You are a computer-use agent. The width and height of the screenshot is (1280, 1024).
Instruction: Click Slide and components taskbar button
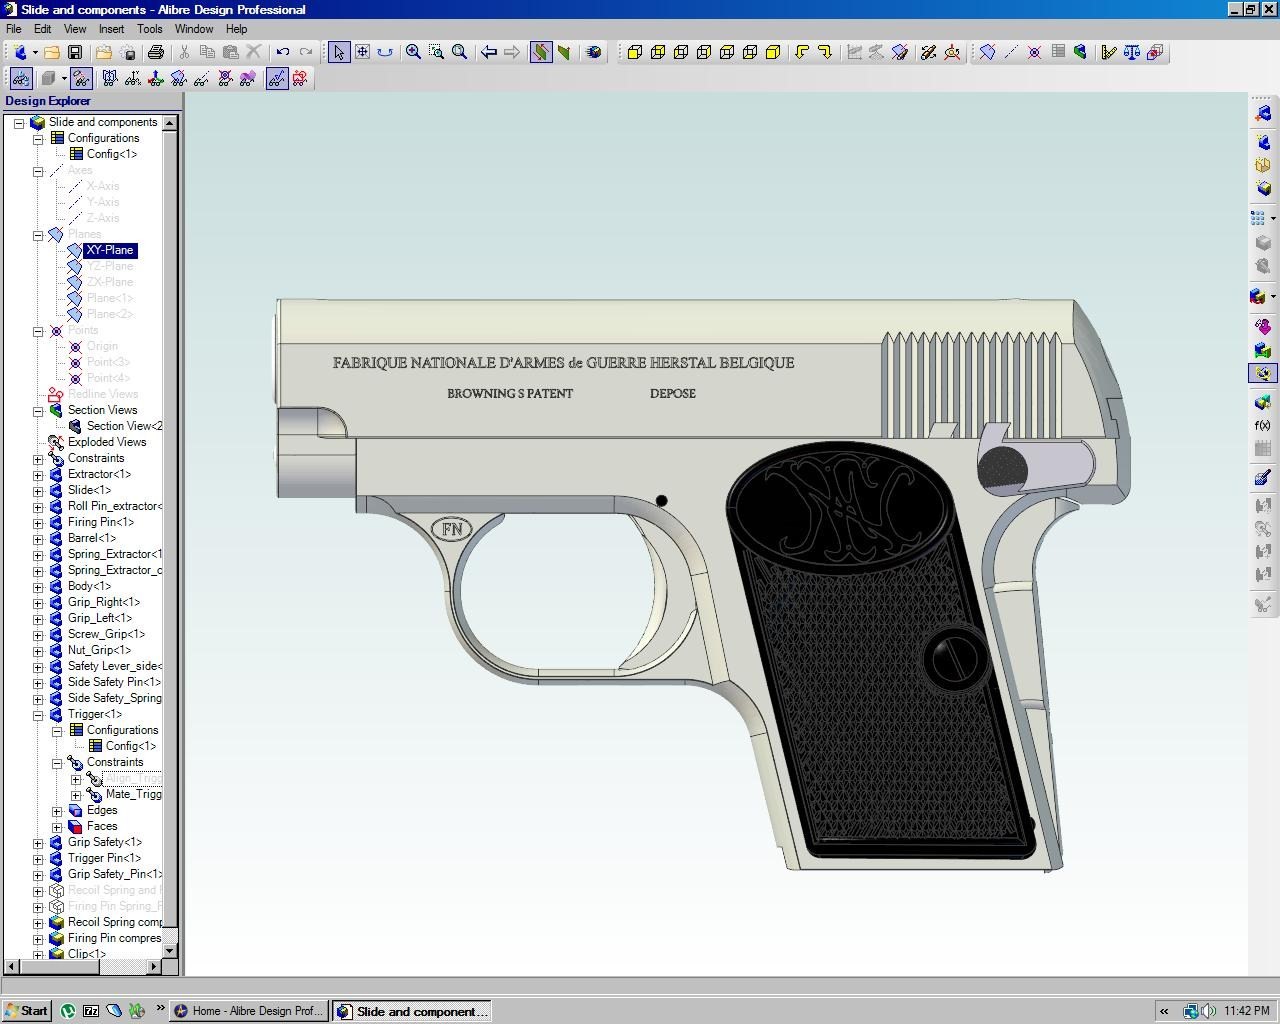pos(412,1011)
